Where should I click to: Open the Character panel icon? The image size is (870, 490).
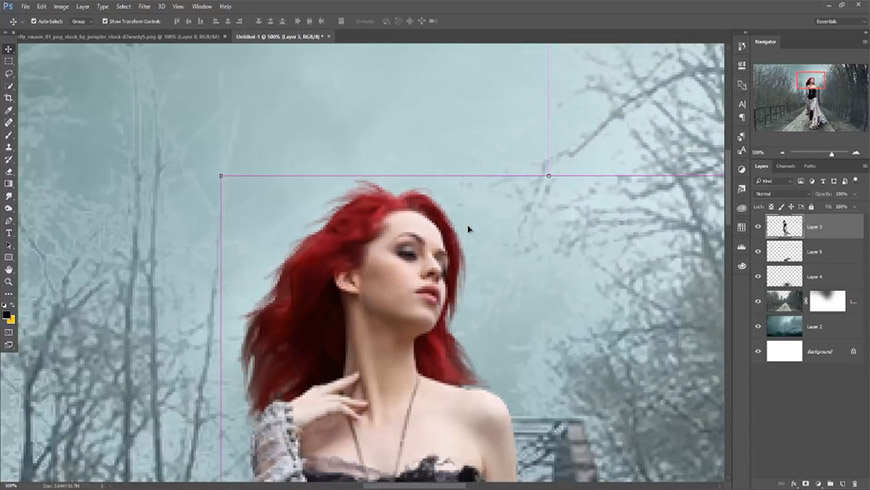(x=742, y=104)
